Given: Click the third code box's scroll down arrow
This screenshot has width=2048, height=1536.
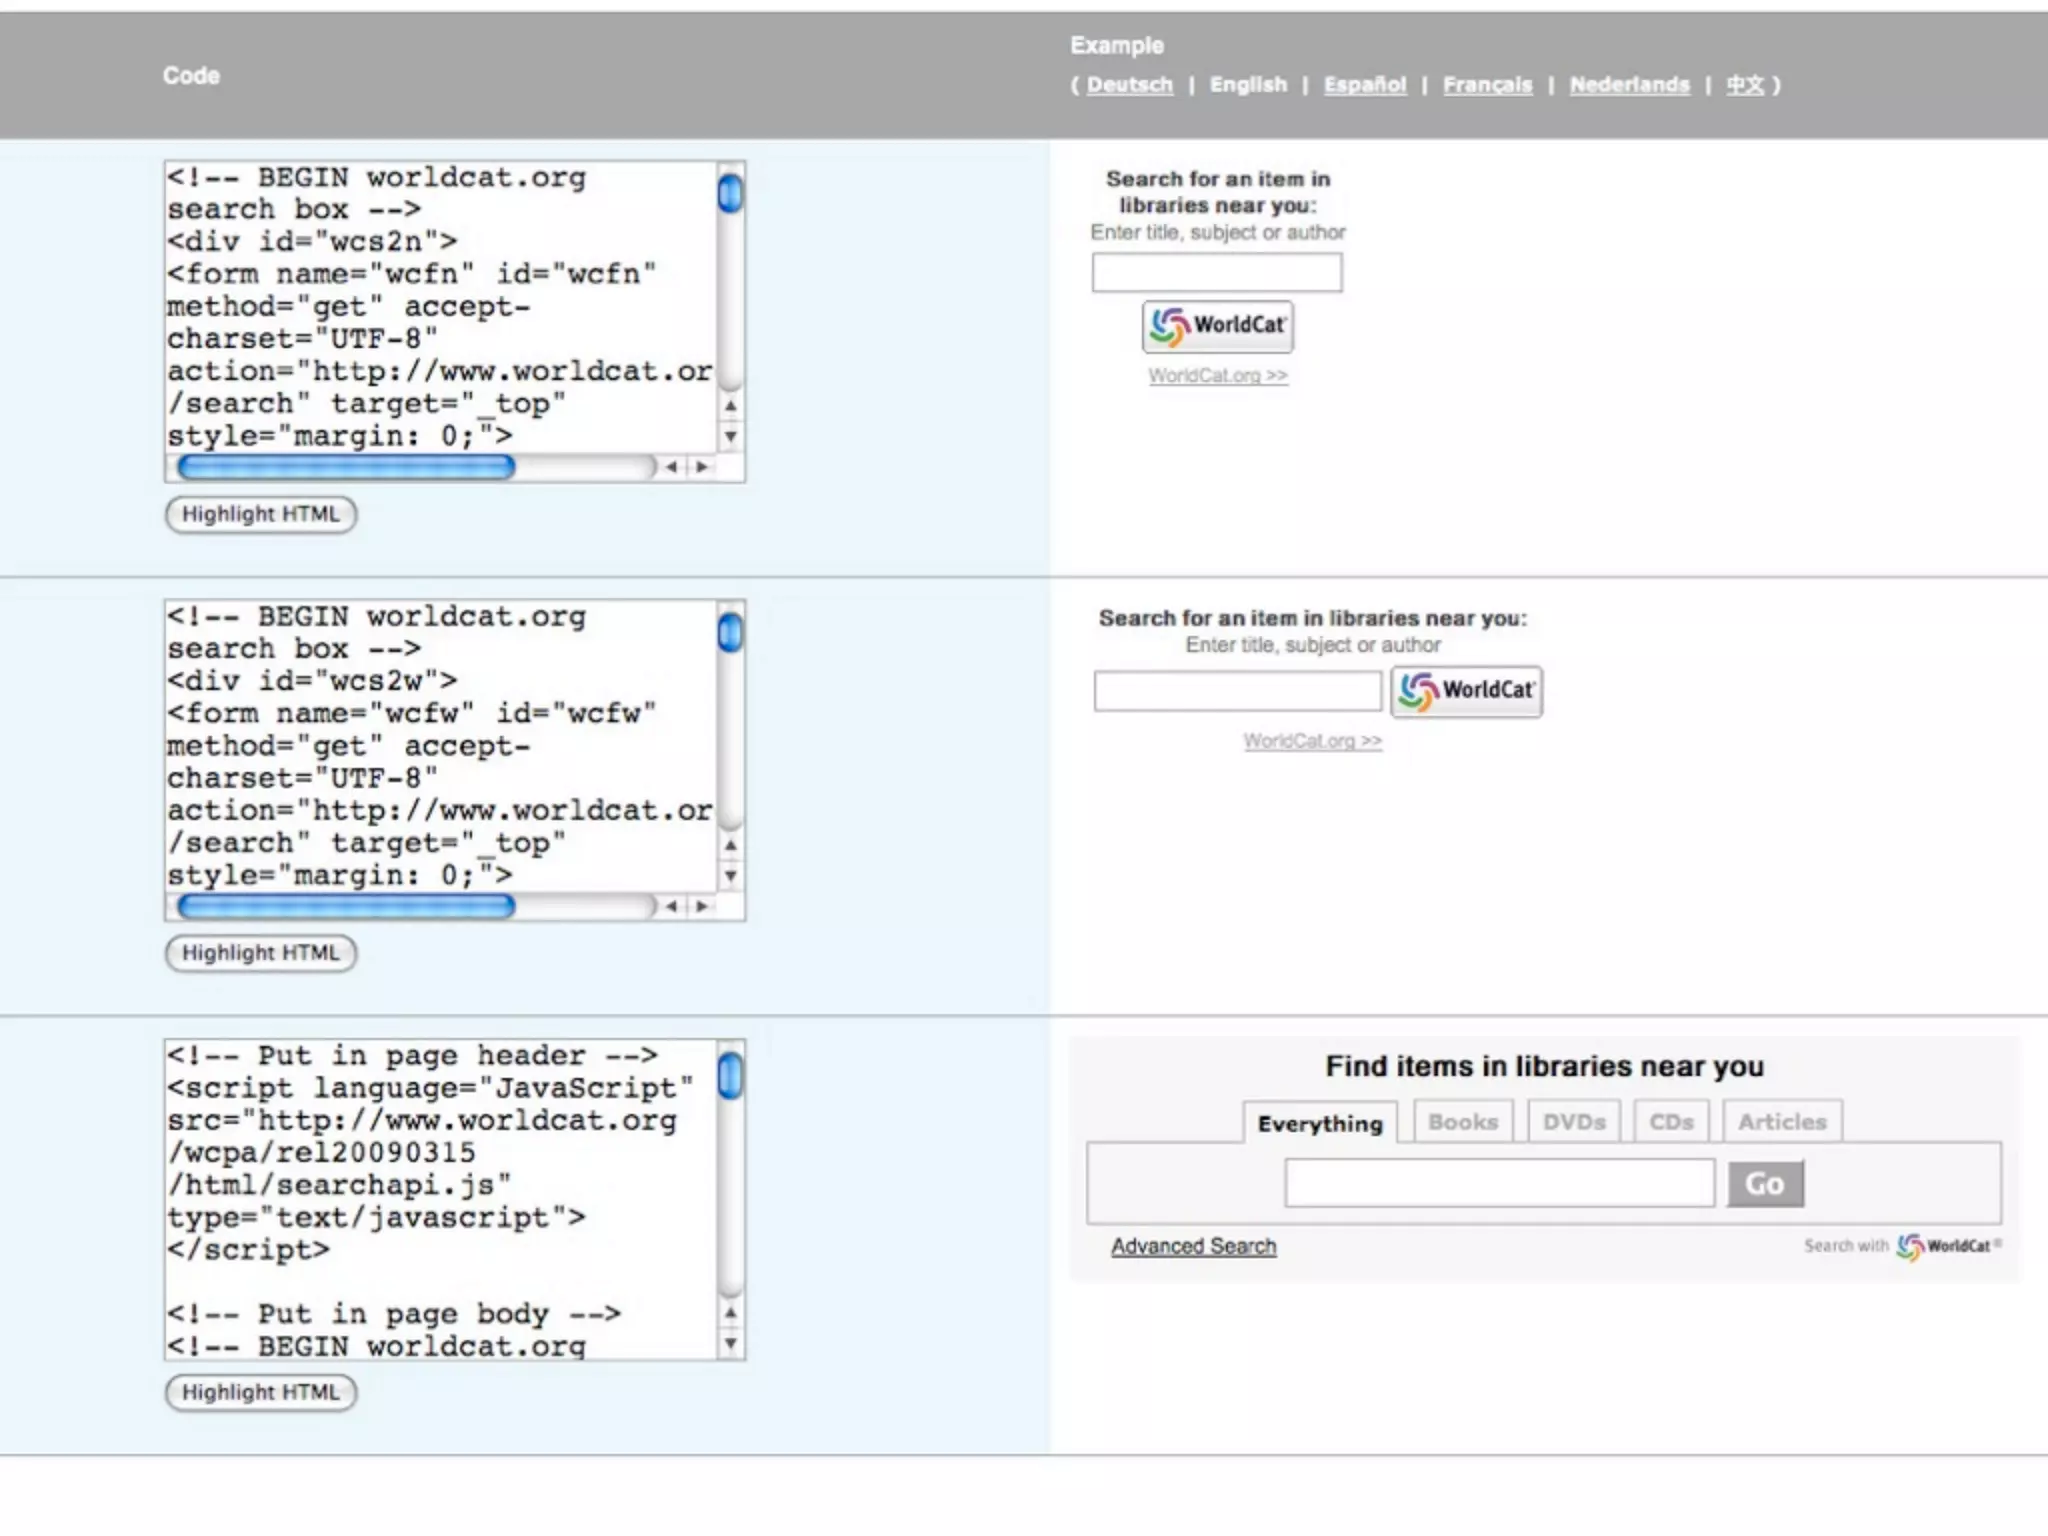Looking at the screenshot, I should (x=731, y=1344).
